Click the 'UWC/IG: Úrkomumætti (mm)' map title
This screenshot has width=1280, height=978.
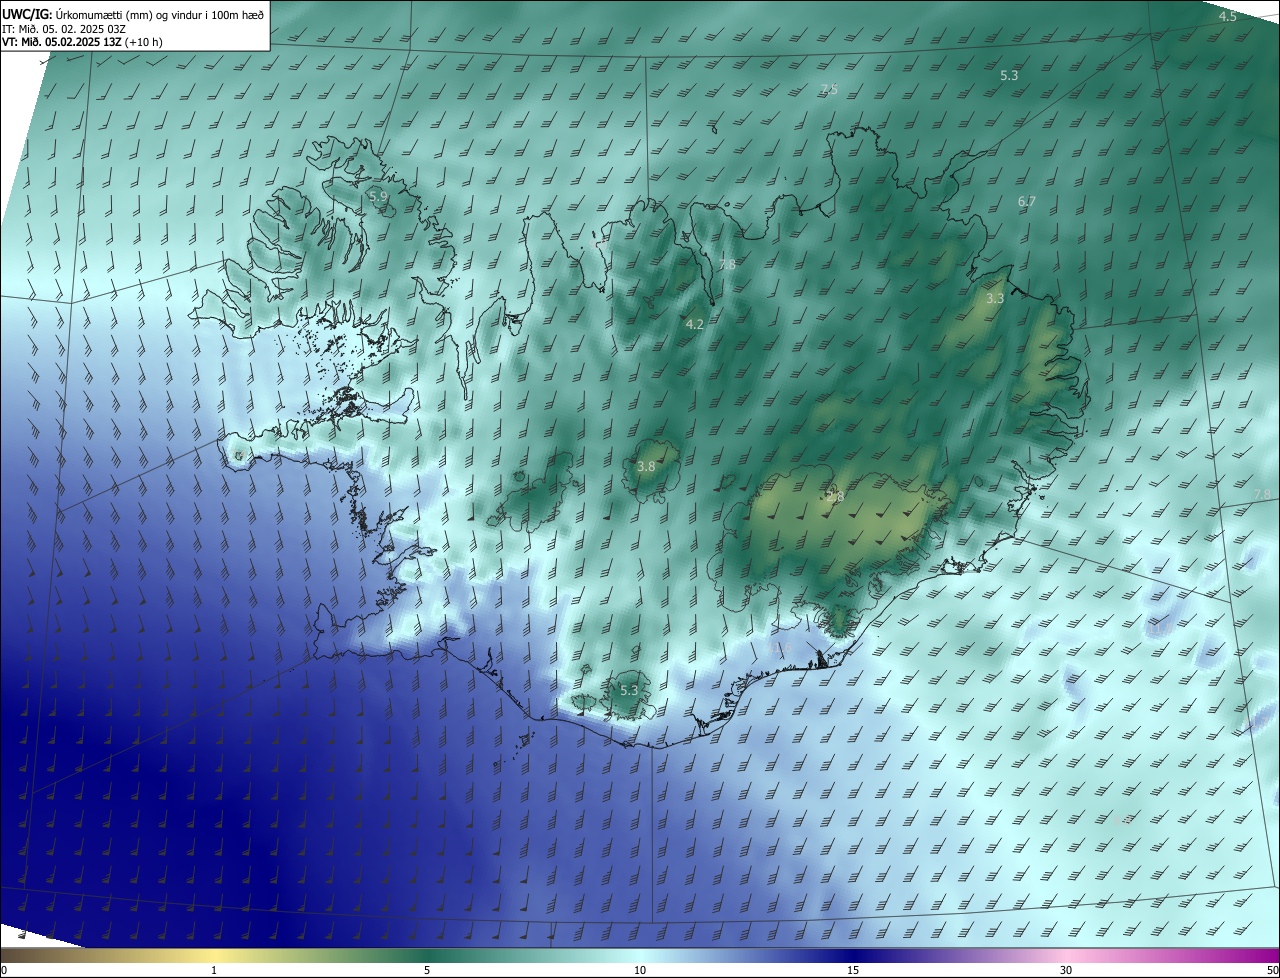(x=134, y=13)
